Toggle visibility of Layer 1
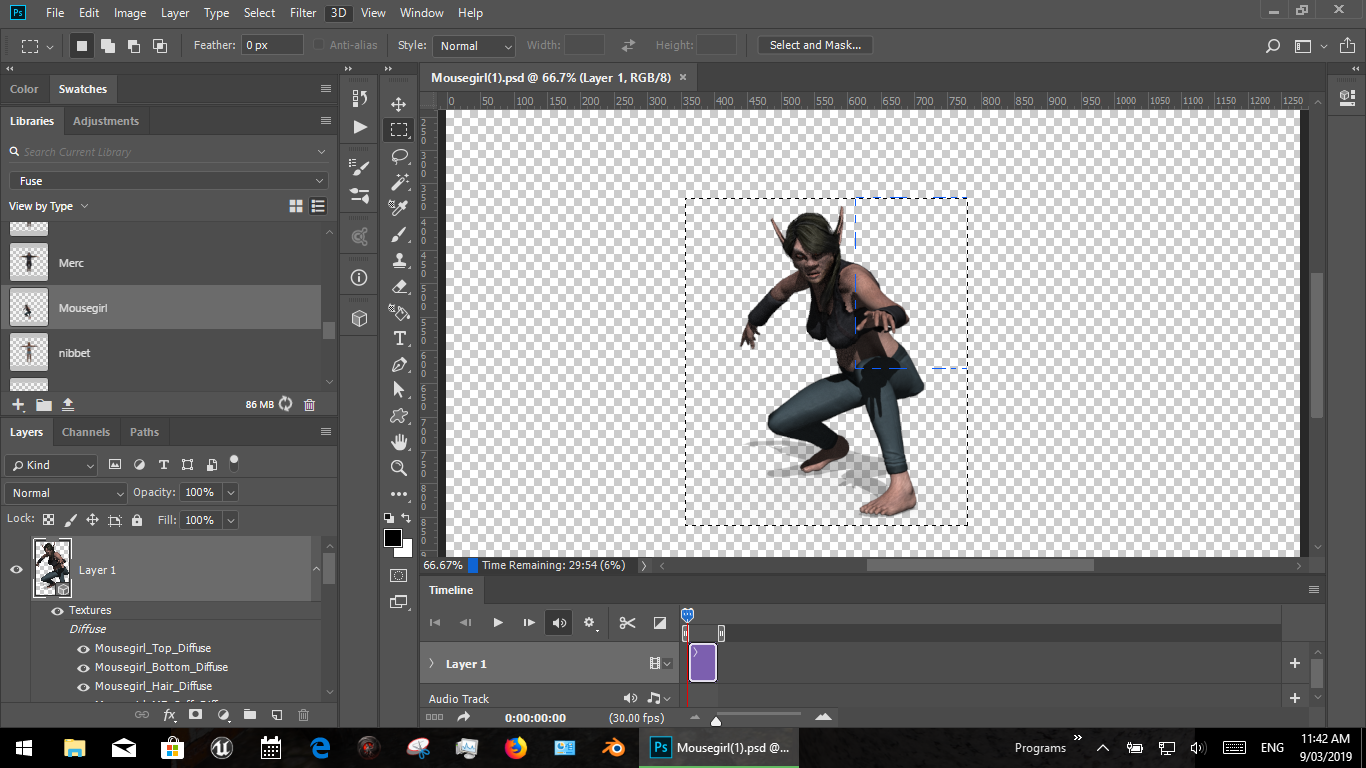This screenshot has height=768, width=1366. pos(16,569)
